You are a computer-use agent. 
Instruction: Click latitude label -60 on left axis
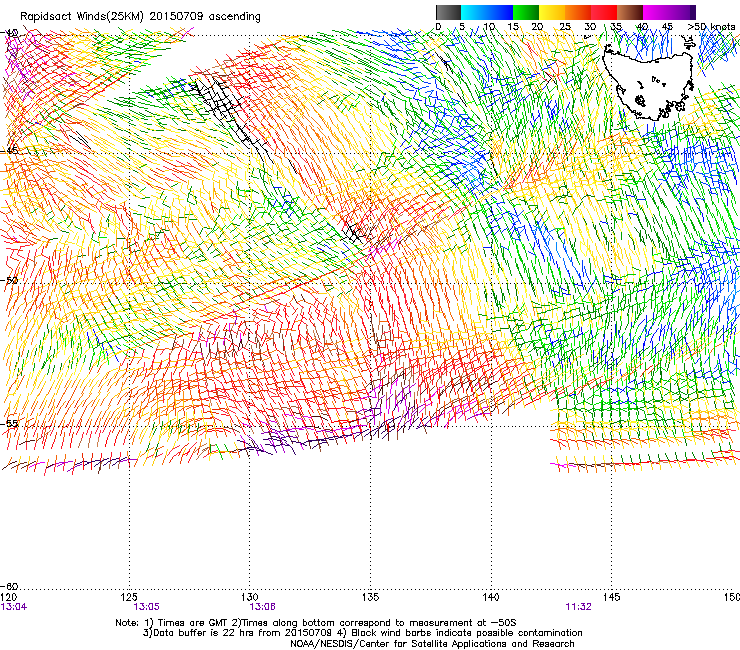(x=9, y=586)
